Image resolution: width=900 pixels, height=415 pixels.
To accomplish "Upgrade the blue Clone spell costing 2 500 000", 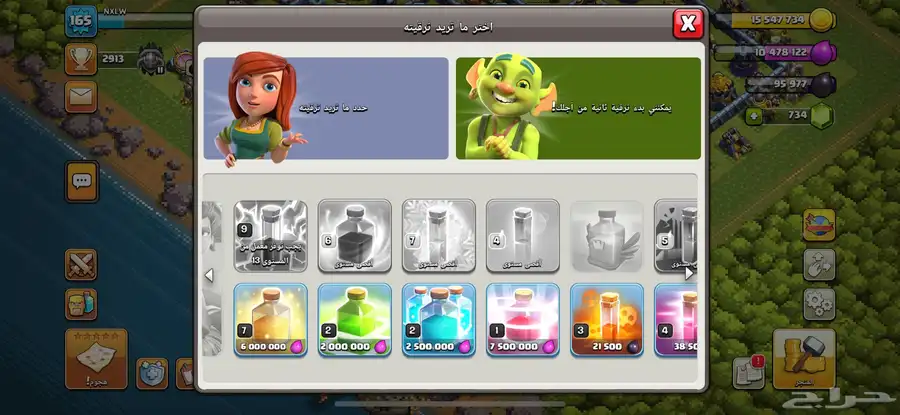I will coord(439,320).
